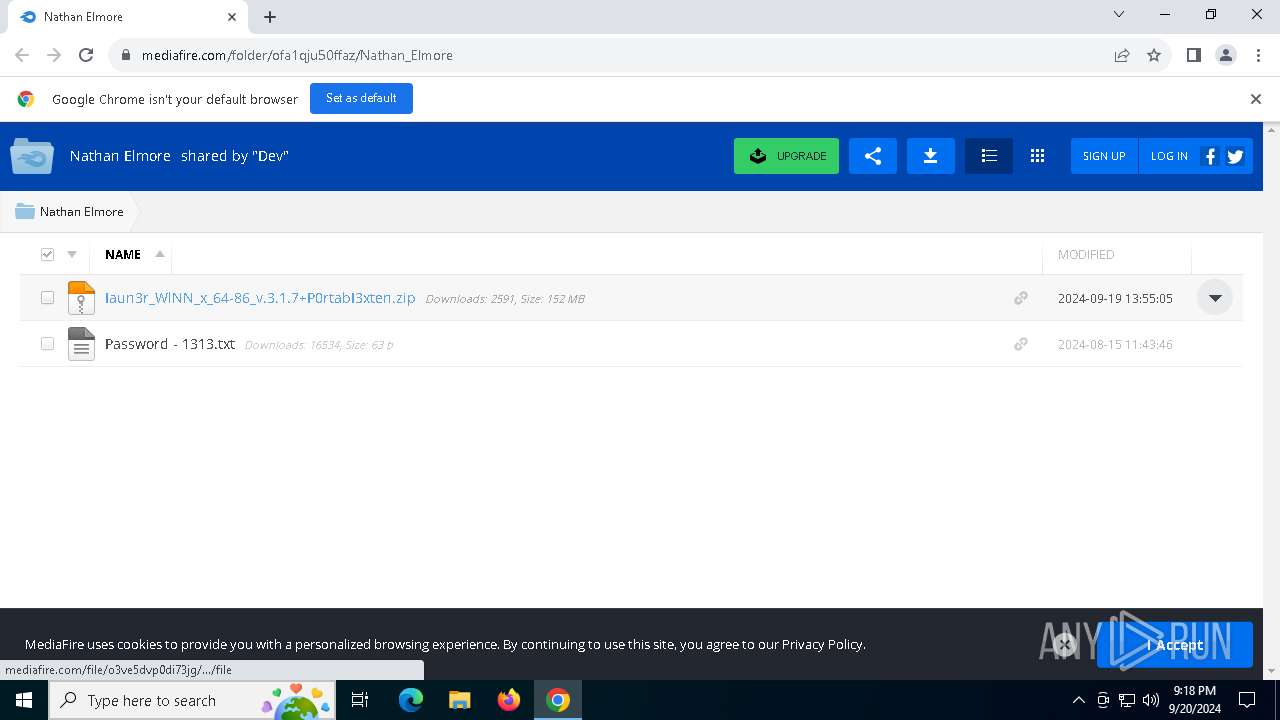Open the share folder icon button

click(x=873, y=156)
